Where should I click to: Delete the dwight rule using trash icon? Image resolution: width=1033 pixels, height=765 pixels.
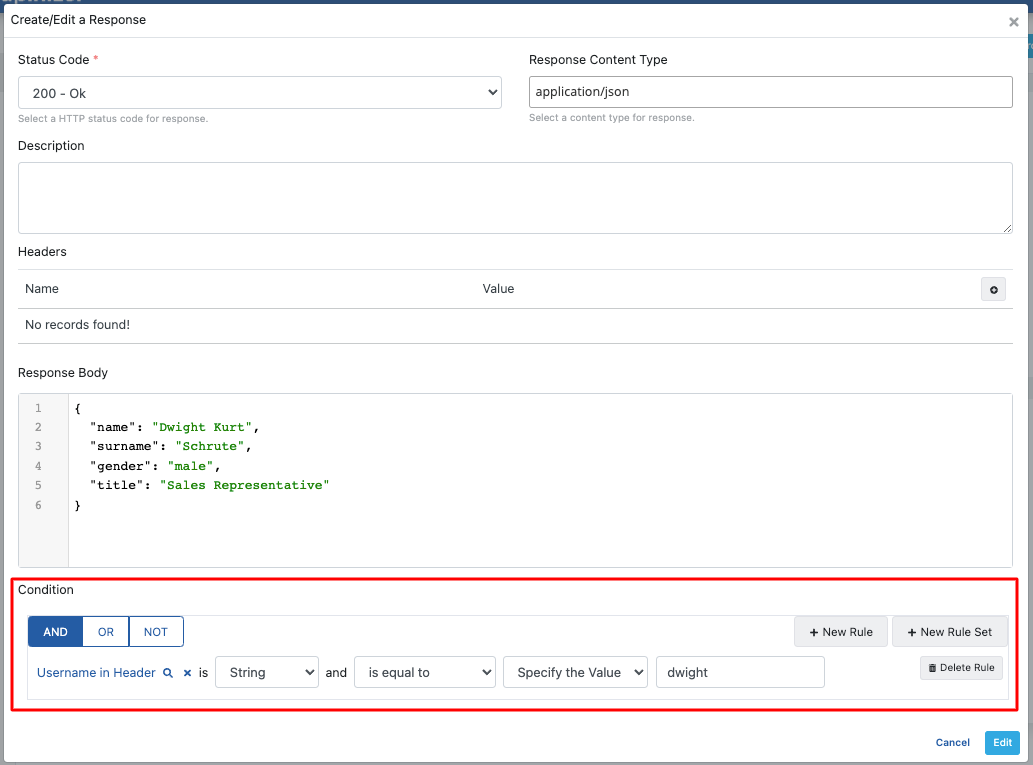pyautogui.click(x=960, y=667)
